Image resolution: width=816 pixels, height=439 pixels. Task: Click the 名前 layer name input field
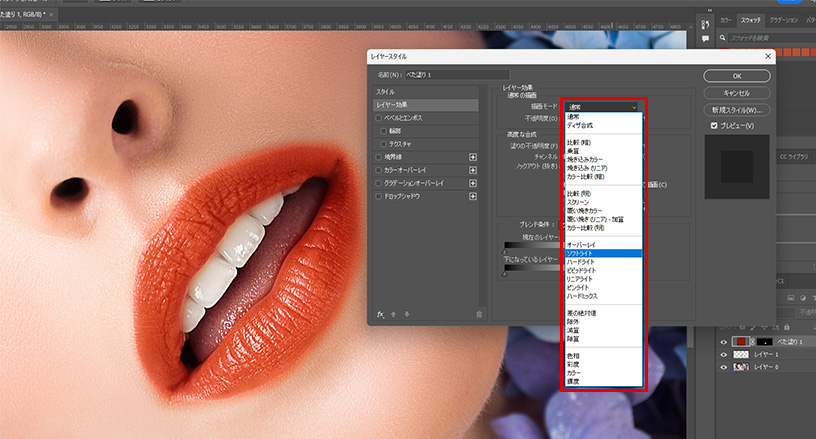click(x=456, y=75)
